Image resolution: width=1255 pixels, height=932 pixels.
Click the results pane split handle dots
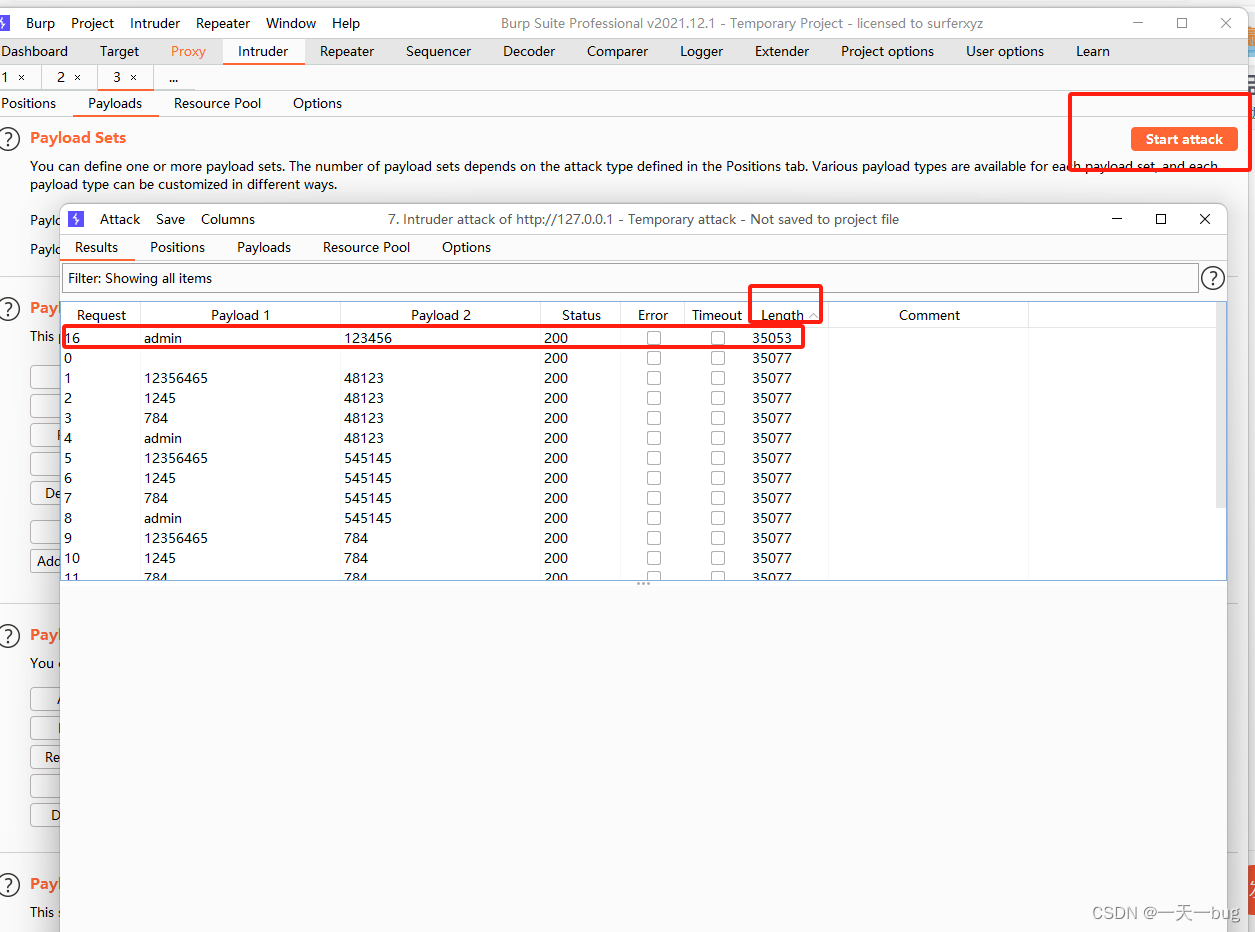coord(643,584)
